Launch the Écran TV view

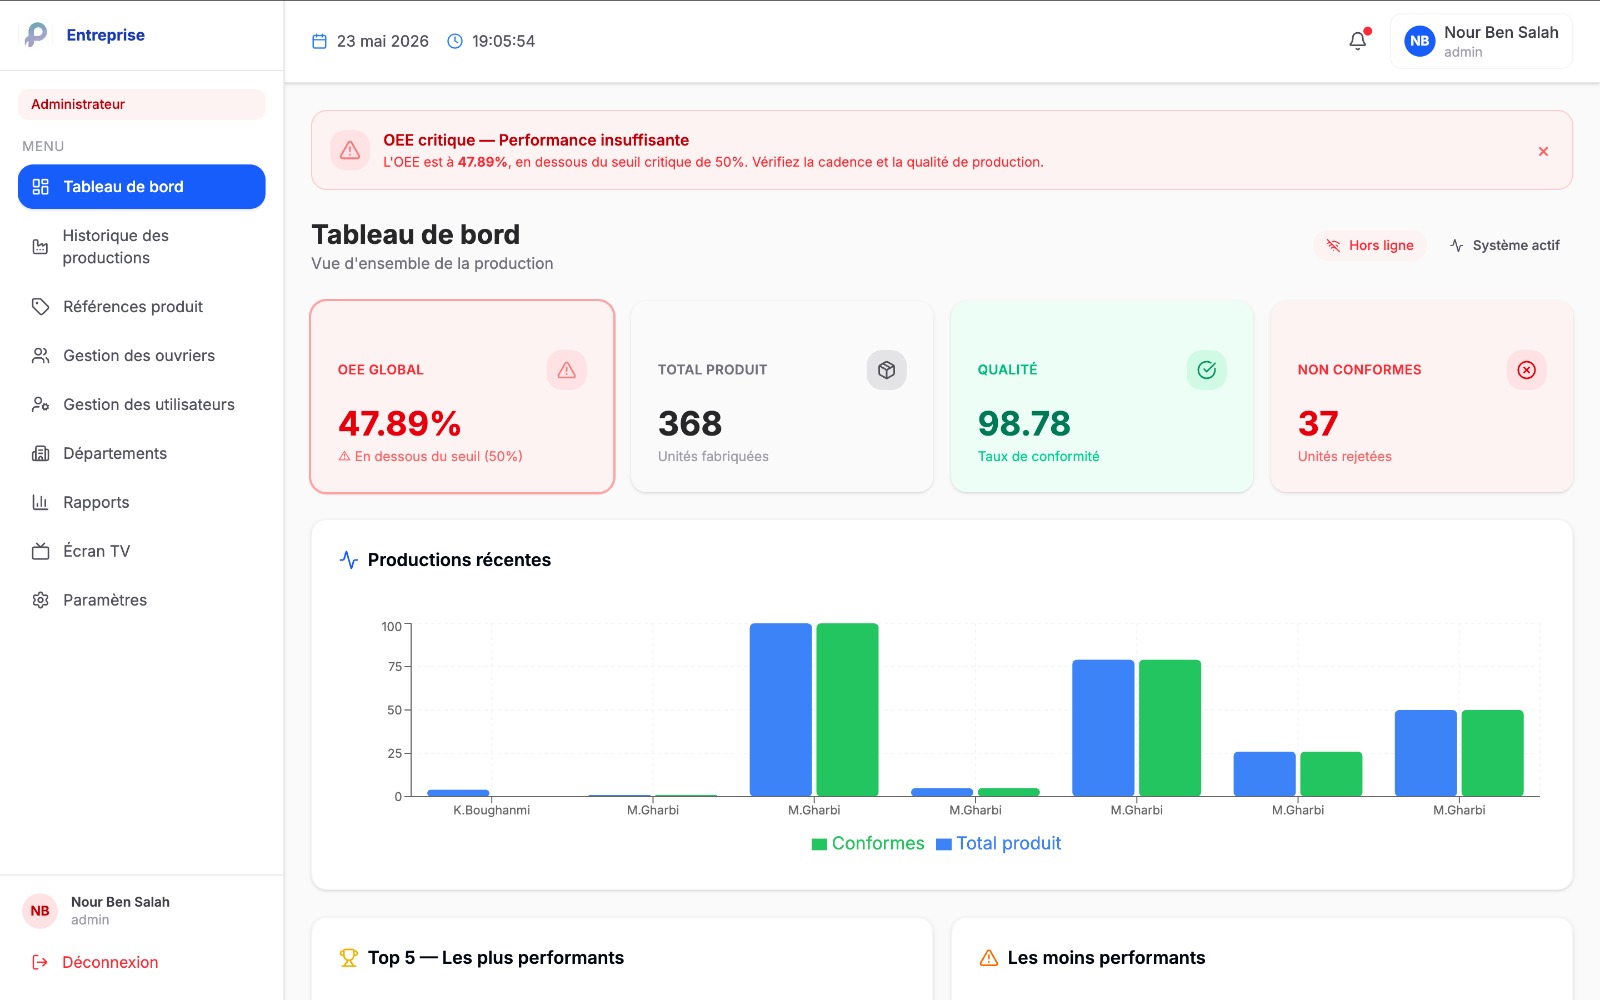(142, 552)
